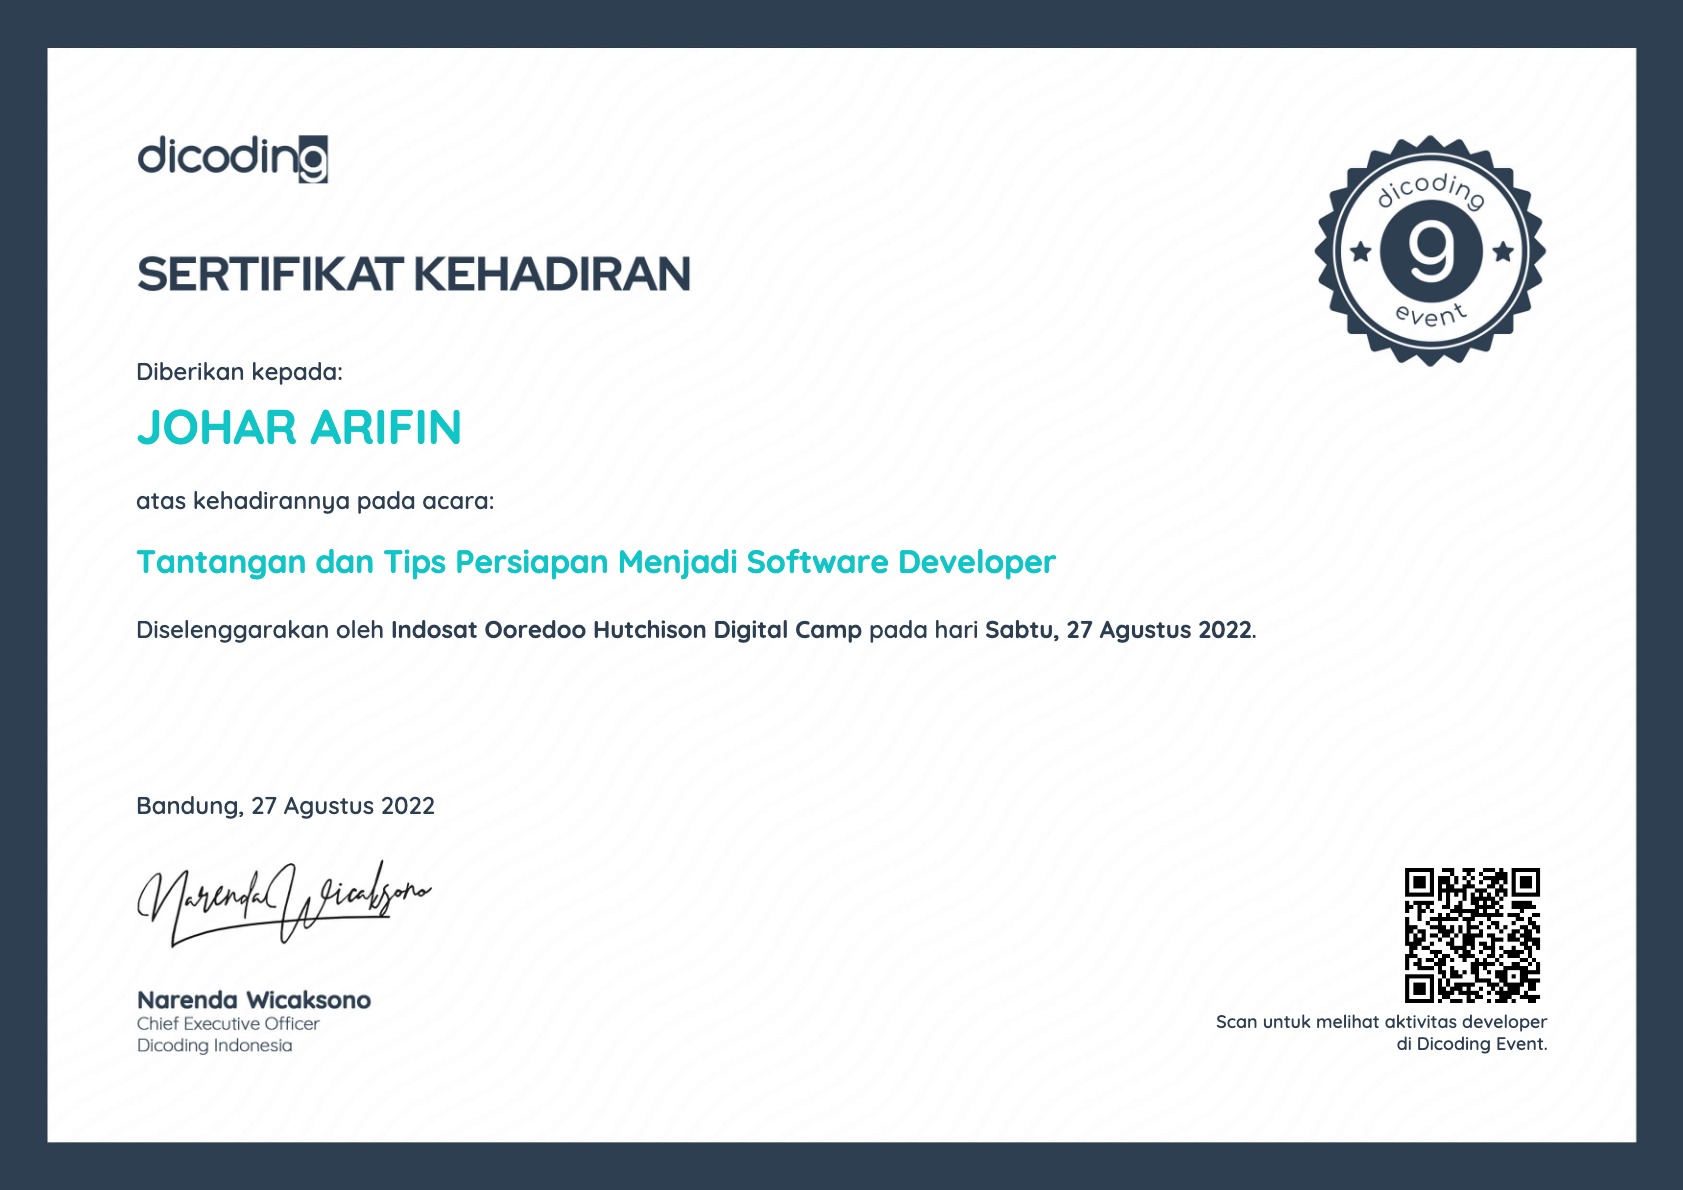Click the text 'Dicoding Indonesia'
This screenshot has height=1190, width=1683.
(x=215, y=1046)
